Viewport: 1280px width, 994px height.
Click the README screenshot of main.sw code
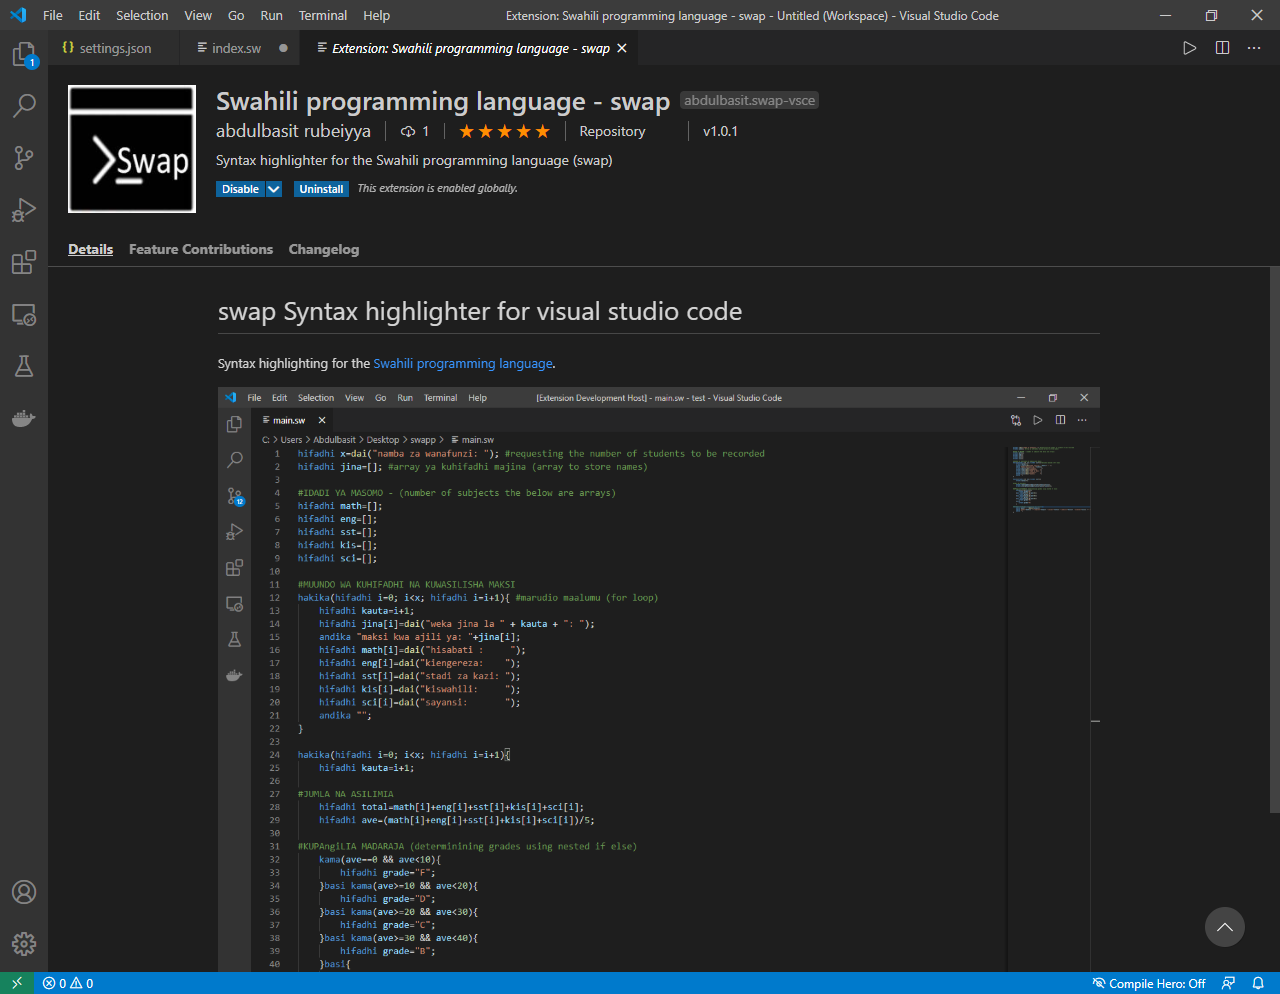tap(659, 679)
